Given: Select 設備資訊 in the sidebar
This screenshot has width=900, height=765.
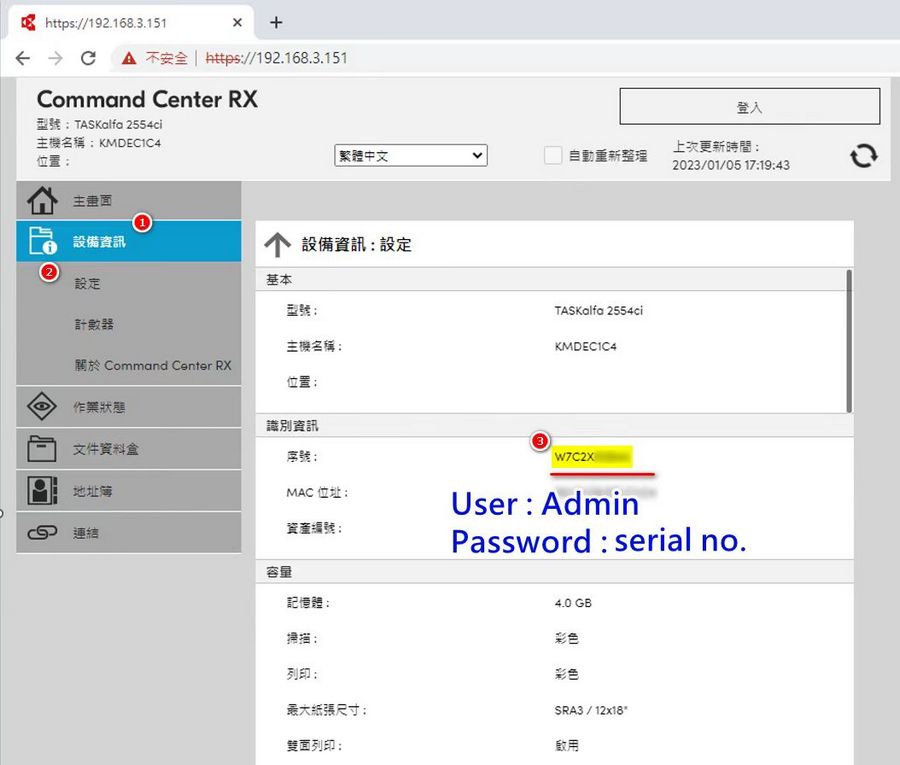Looking at the screenshot, I should coord(129,241).
